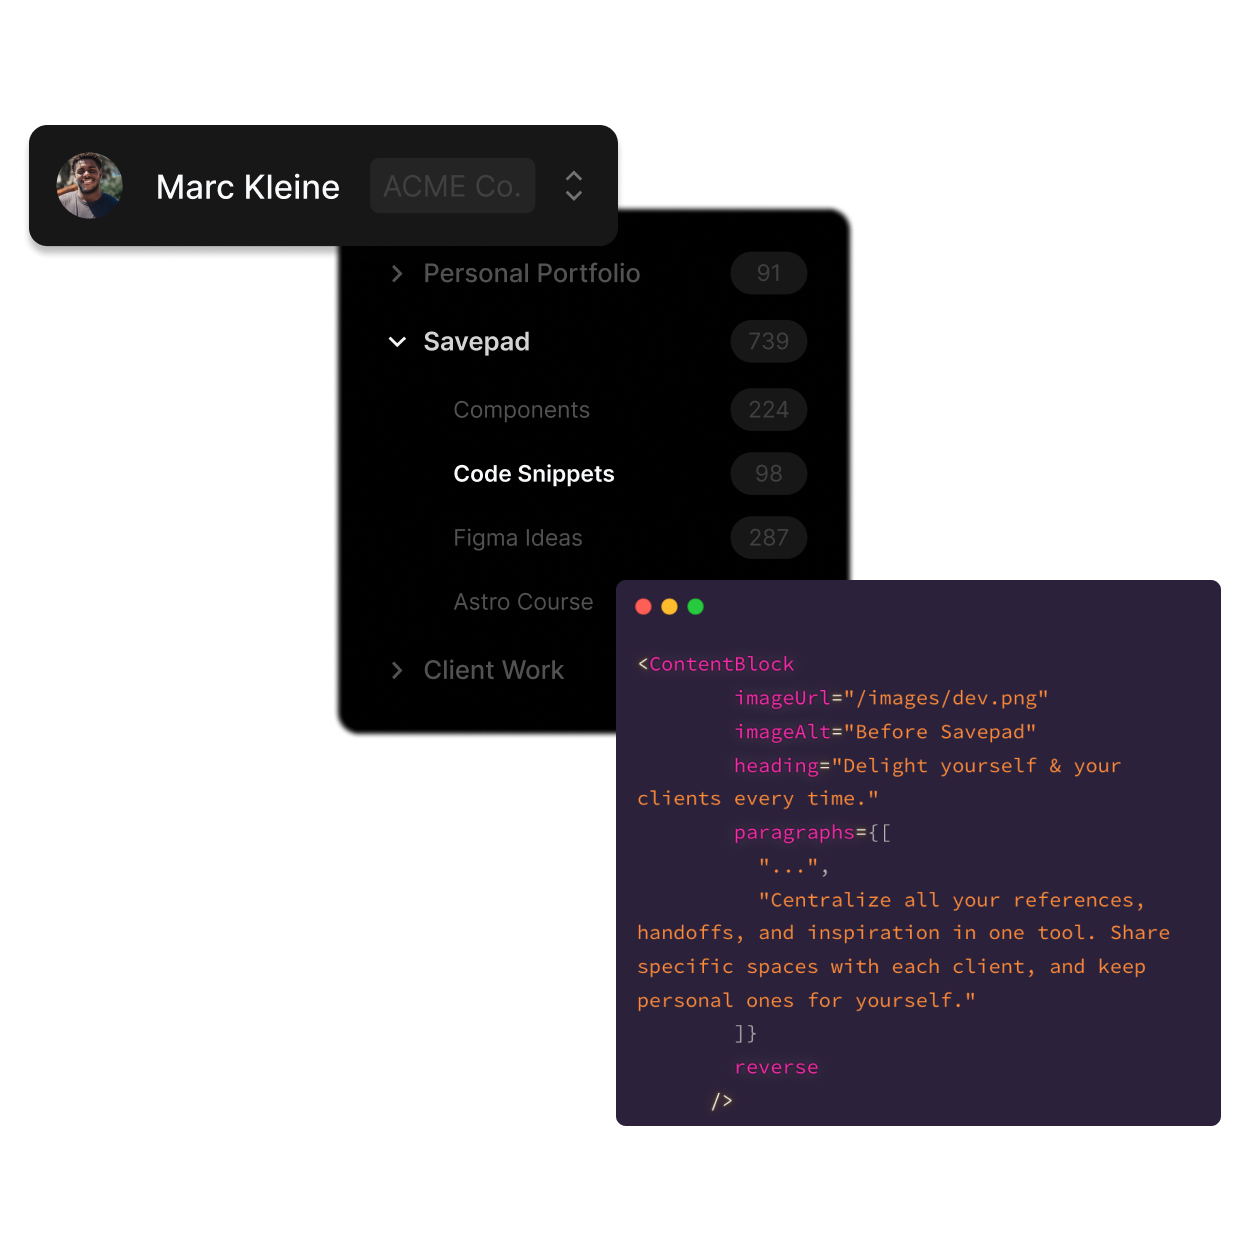Click the 98 badge on Code Snippets
The image size is (1250, 1250).
(x=768, y=473)
